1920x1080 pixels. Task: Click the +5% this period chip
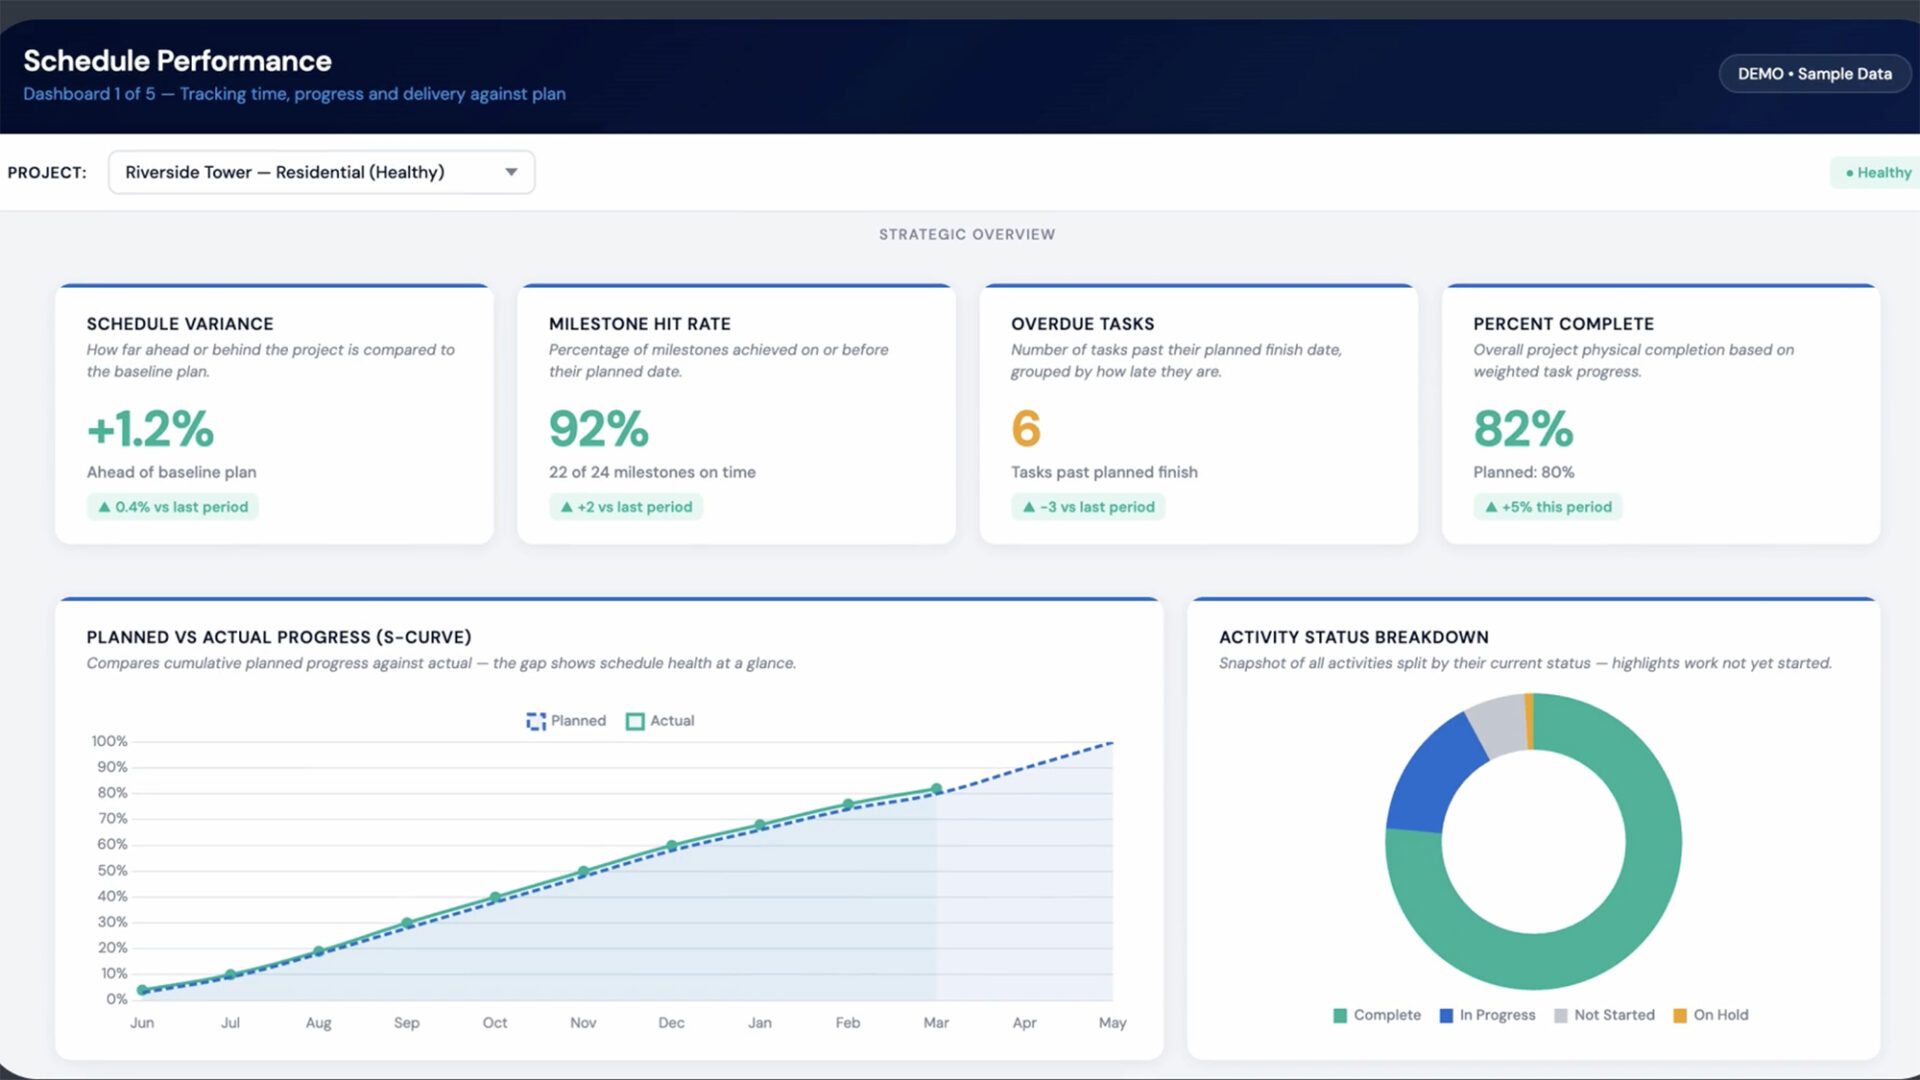pyautogui.click(x=1547, y=507)
